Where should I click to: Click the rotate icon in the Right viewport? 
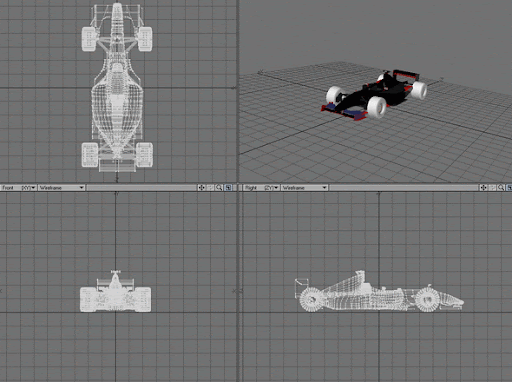click(492, 188)
